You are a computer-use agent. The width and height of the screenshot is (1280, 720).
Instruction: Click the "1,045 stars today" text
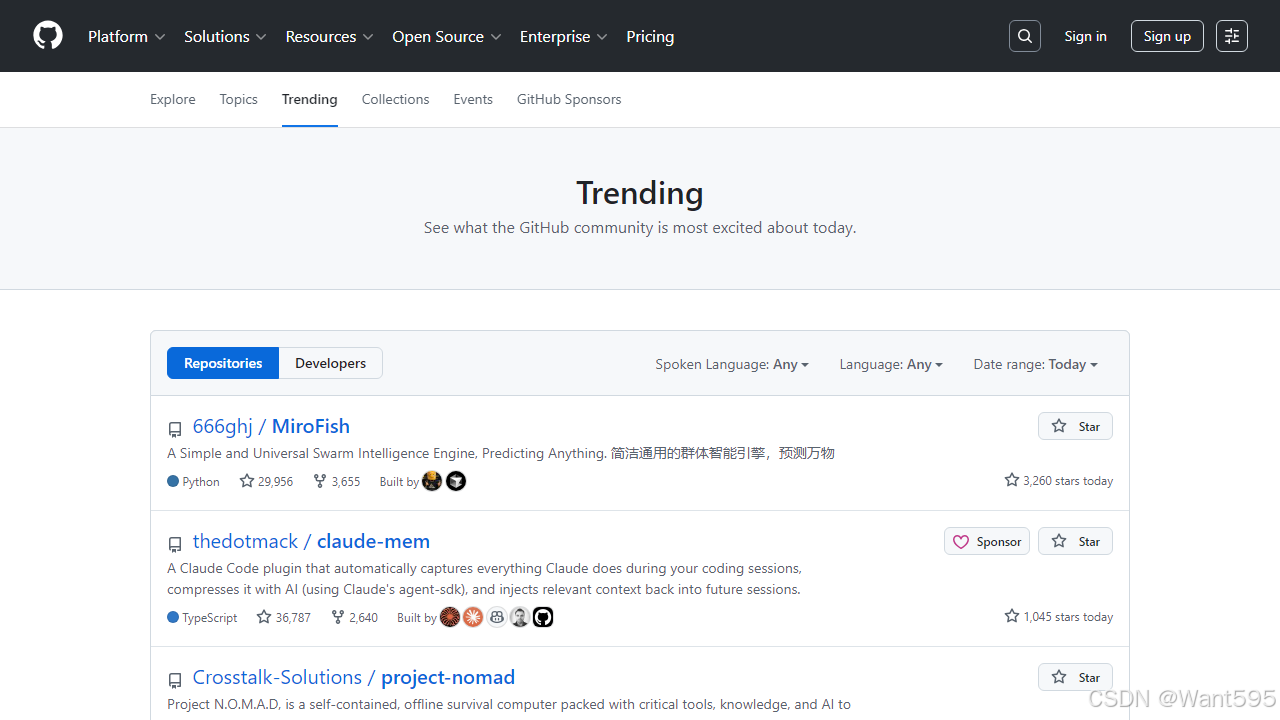(1059, 617)
